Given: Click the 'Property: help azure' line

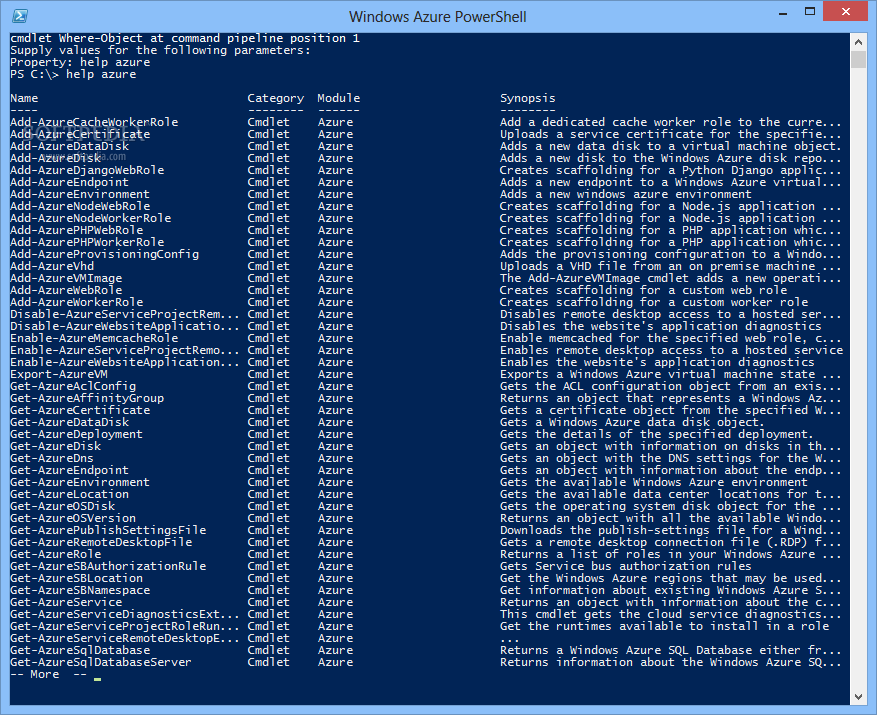Looking at the screenshot, I should pyautogui.click(x=80, y=63).
